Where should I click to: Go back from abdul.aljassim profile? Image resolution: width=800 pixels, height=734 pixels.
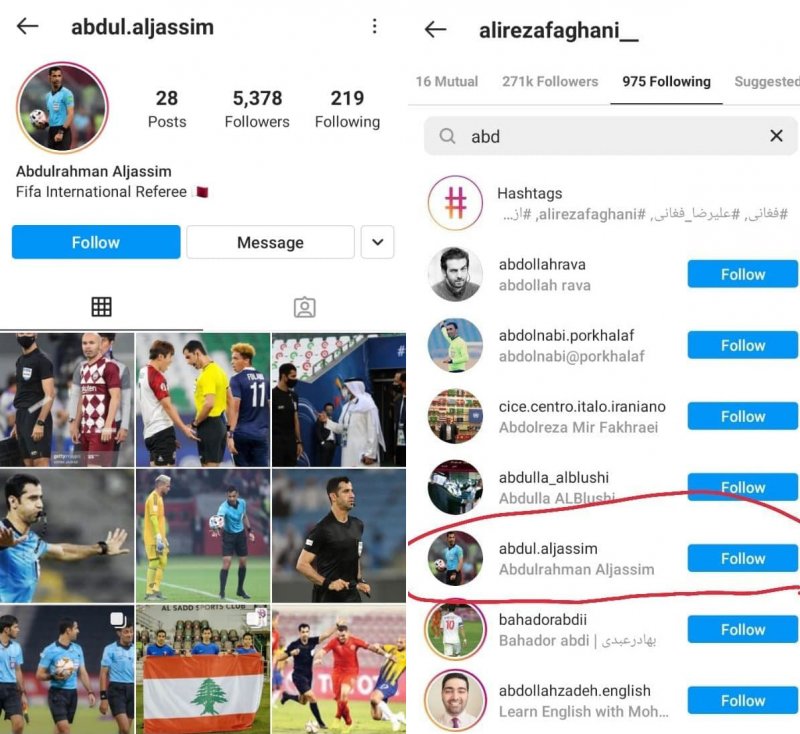tap(28, 26)
